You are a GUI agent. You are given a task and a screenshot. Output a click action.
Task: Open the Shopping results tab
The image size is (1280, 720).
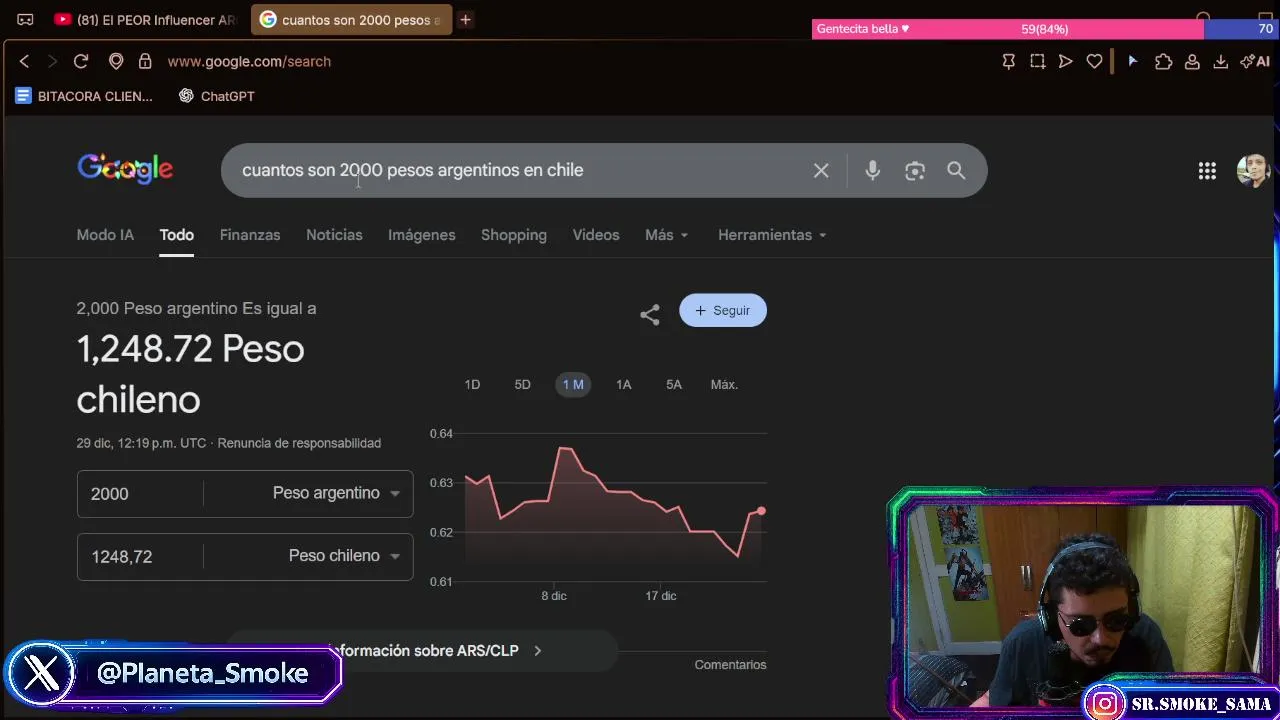[514, 235]
